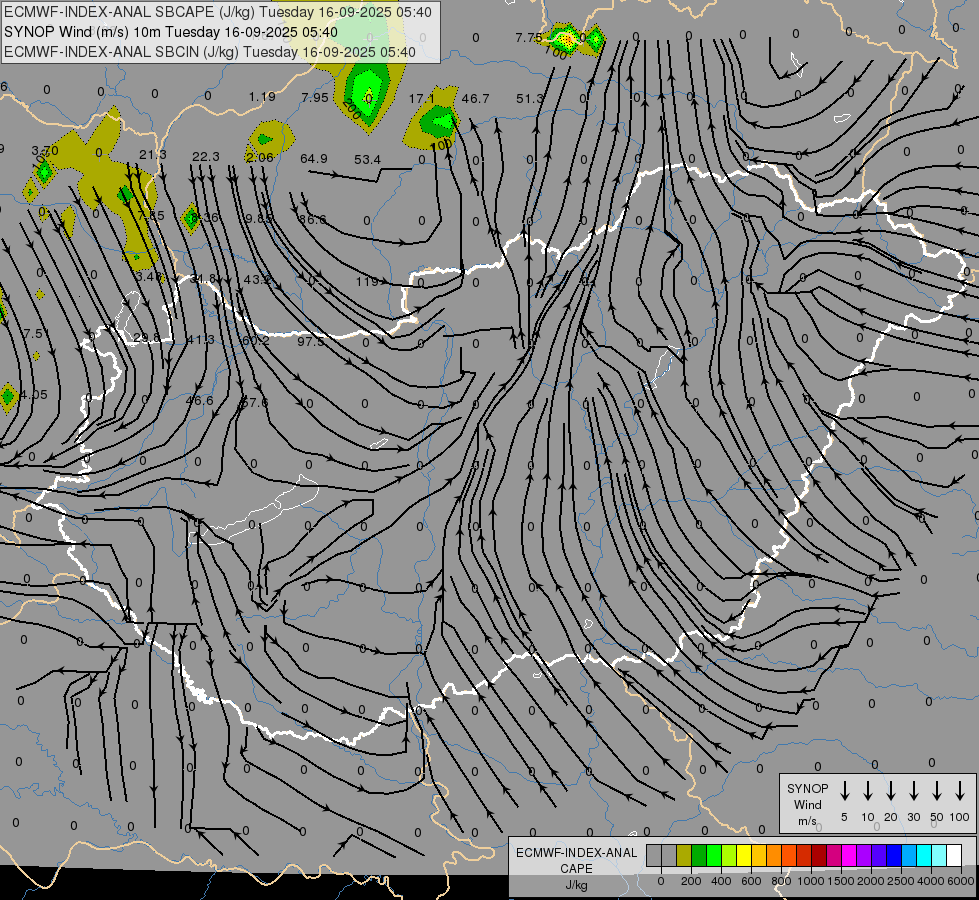Pick the dark green CAPE legend swatch
The height and width of the screenshot is (900, 979).
(699, 855)
